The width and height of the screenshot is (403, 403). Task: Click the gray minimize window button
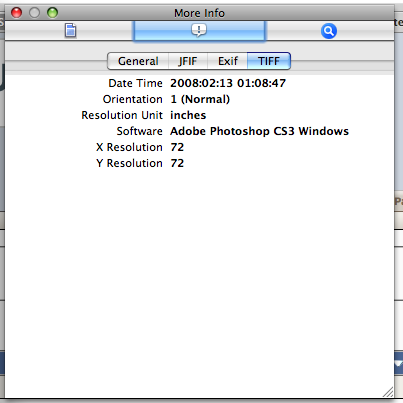point(34,13)
